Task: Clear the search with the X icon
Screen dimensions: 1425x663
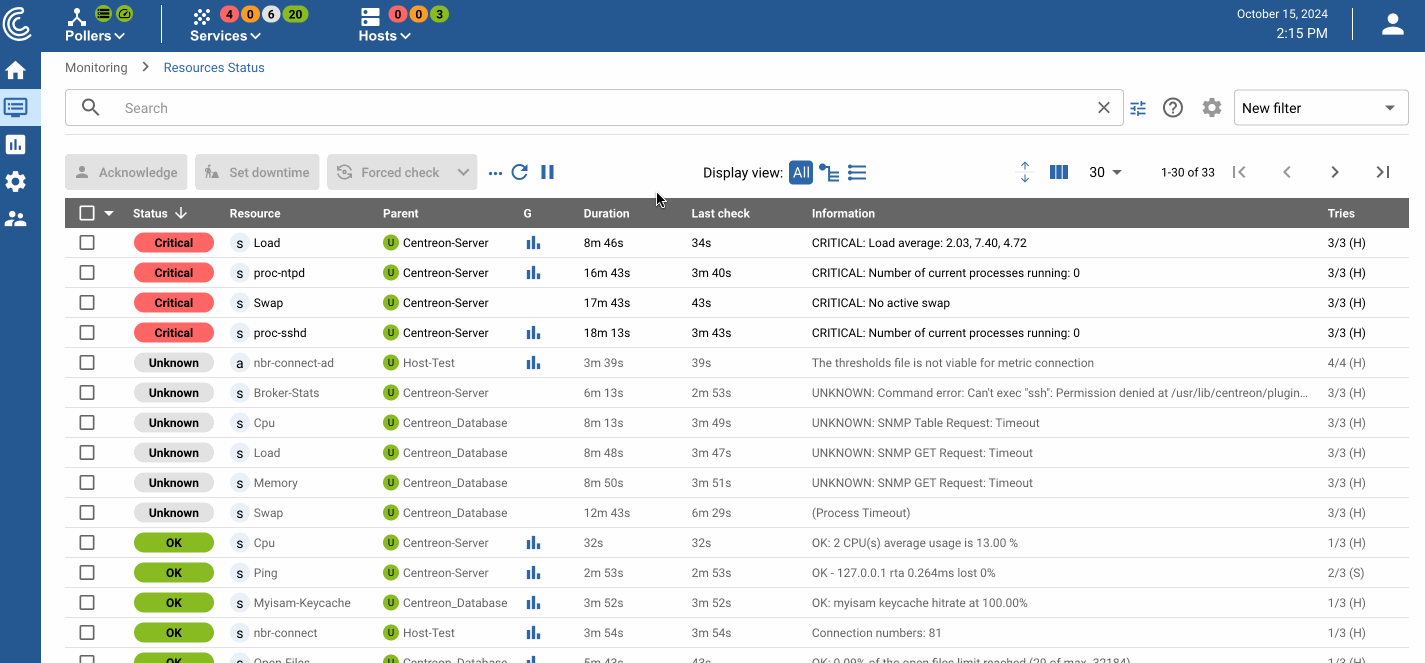Action: coord(1104,108)
